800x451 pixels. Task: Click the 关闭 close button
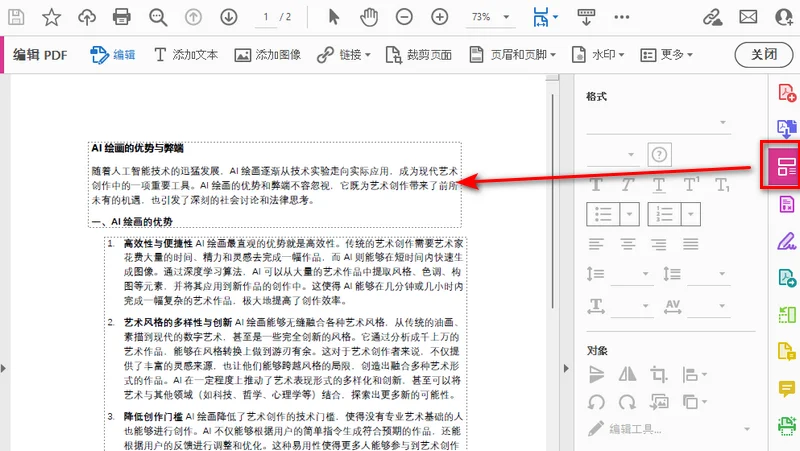[x=764, y=55]
